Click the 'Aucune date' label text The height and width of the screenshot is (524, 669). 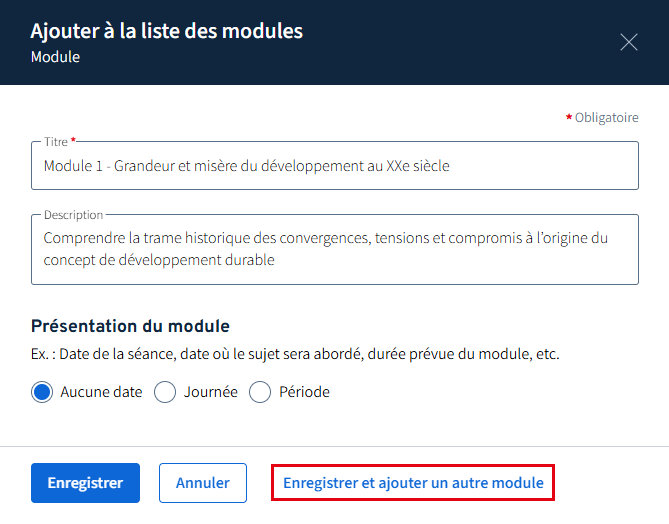pos(101,392)
